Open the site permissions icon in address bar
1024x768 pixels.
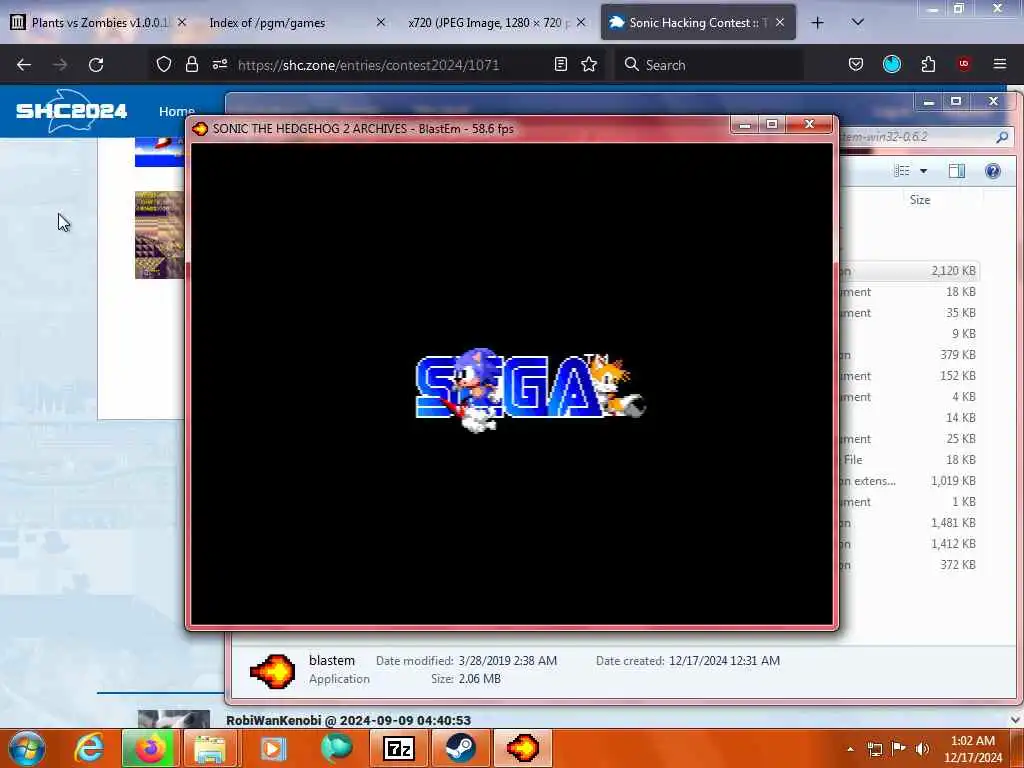point(219,64)
